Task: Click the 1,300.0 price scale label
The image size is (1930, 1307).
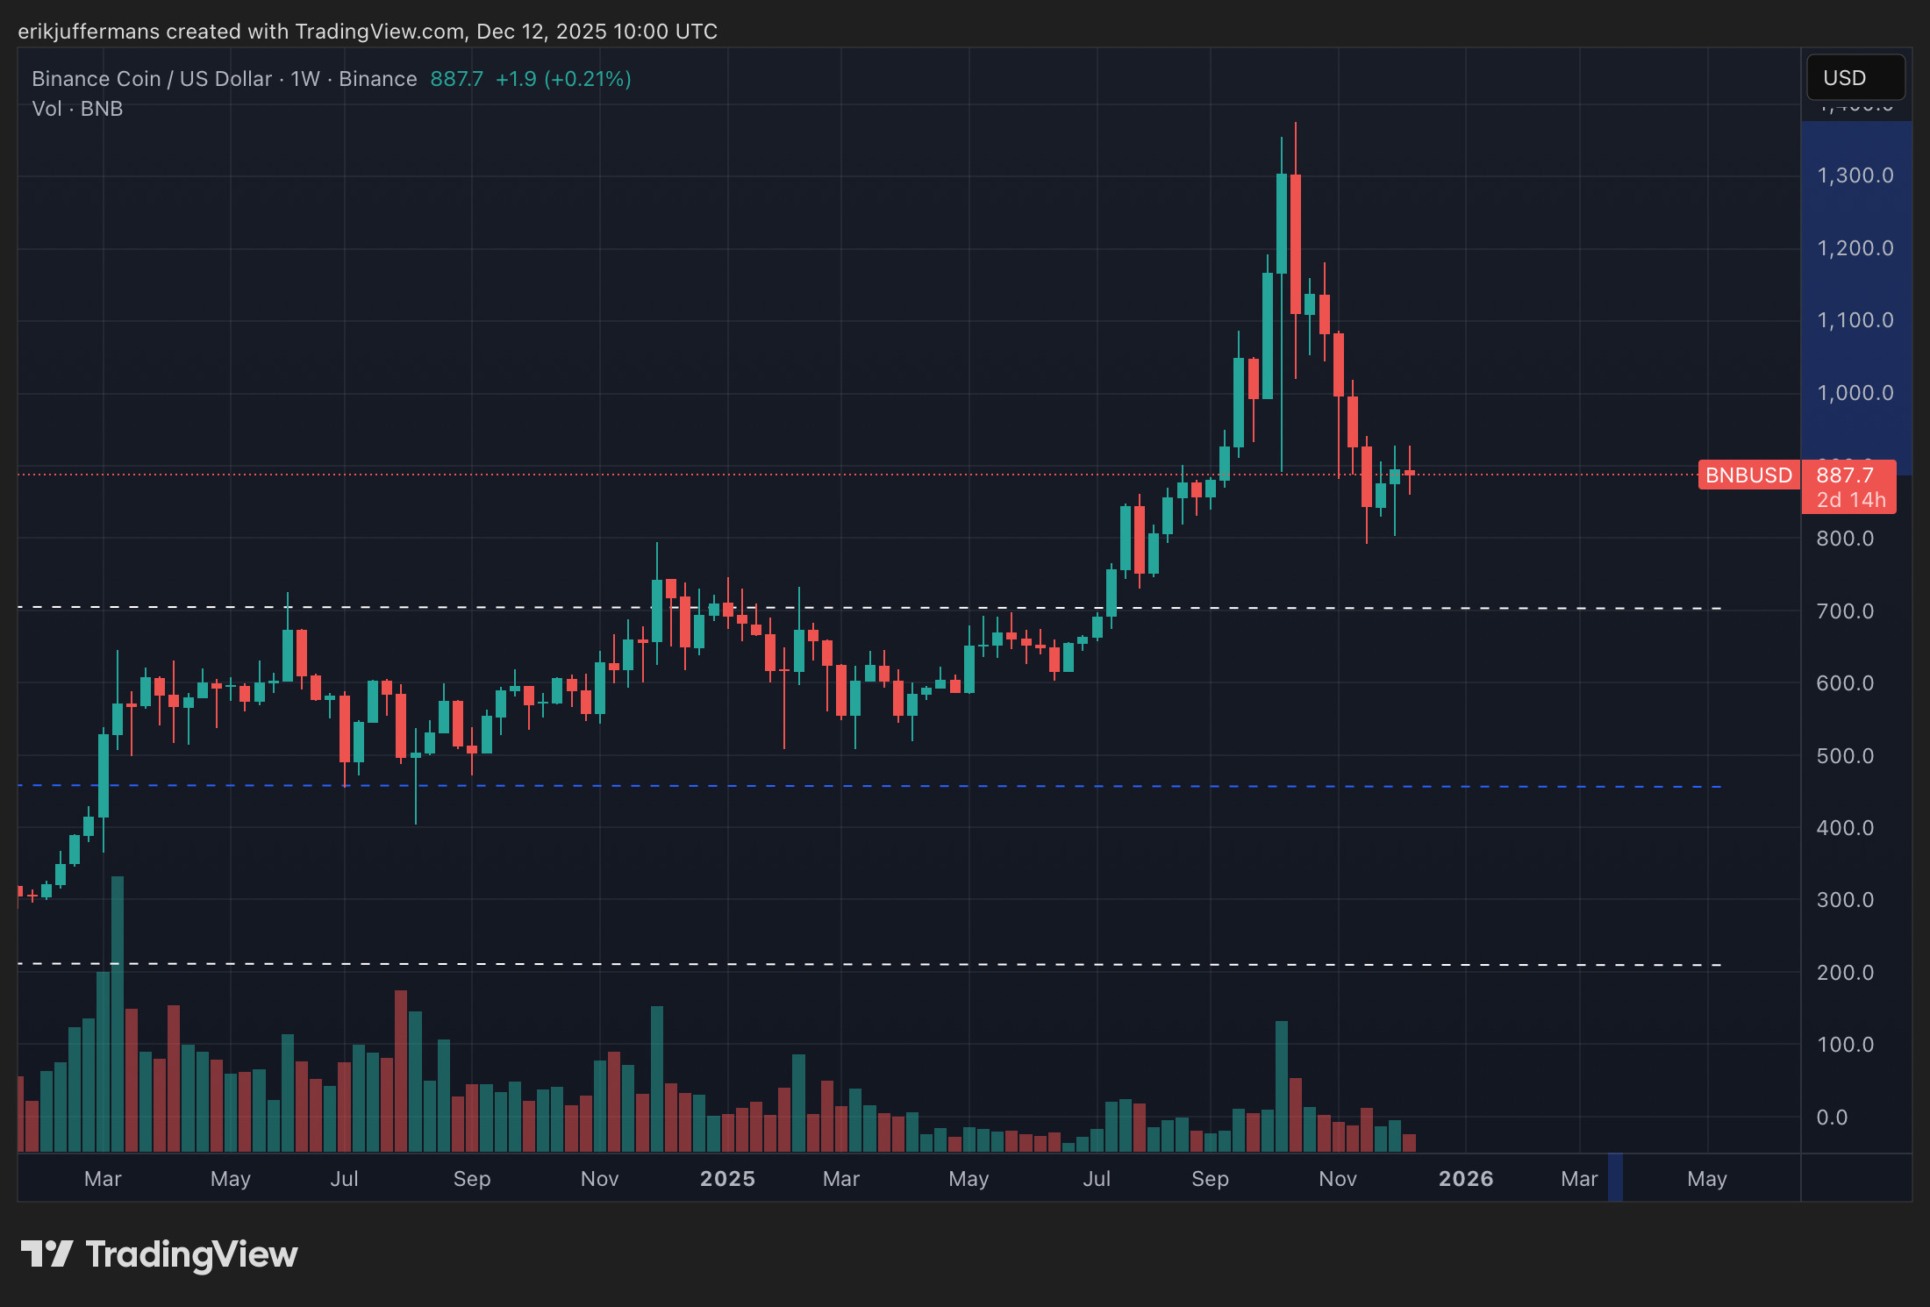Action: coord(1855,176)
